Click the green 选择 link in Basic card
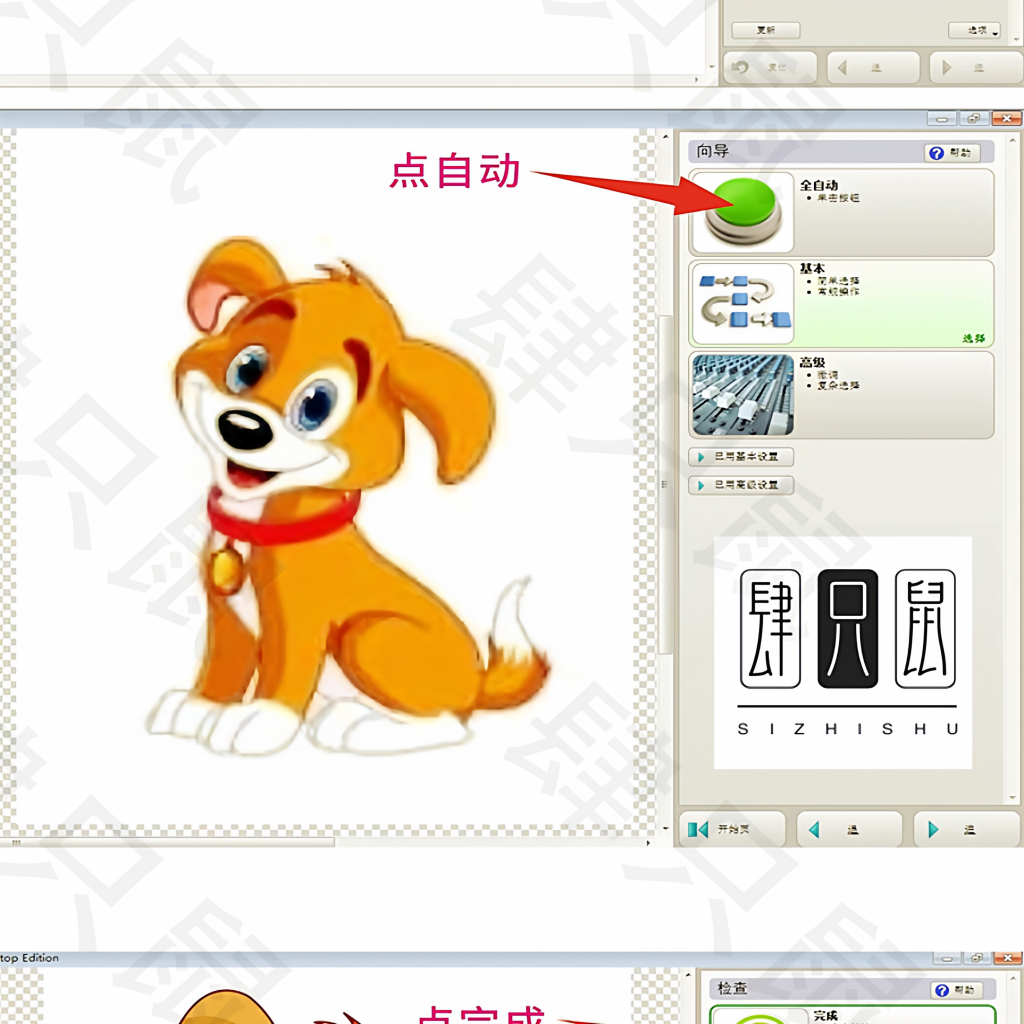This screenshot has width=1024, height=1024. pos(973,338)
